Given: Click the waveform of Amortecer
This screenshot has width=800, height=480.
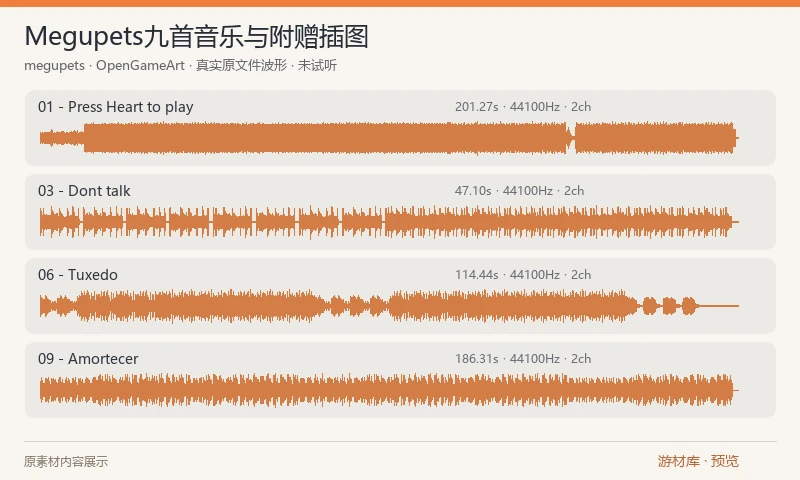Looking at the screenshot, I should point(389,390).
